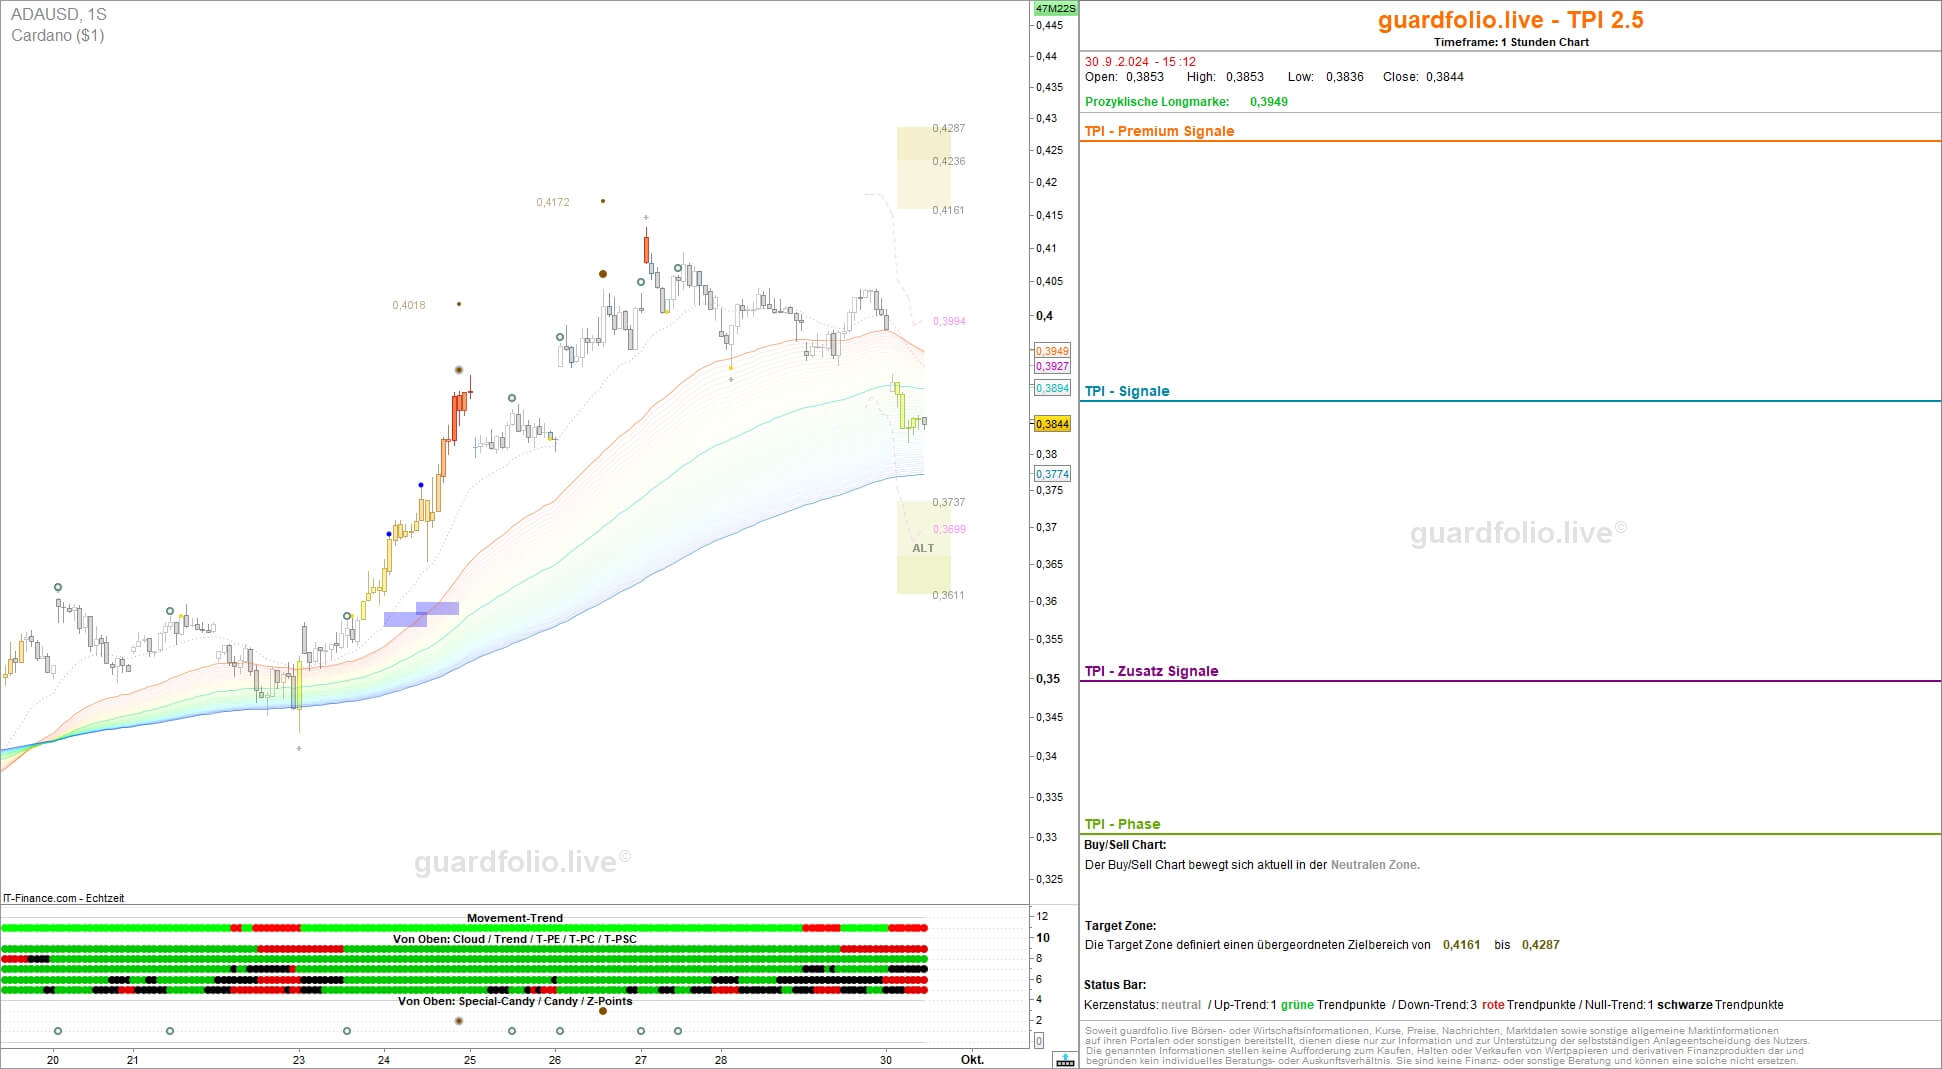Click the ALT lower target zone box
1942x1069 pixels.
[923, 548]
